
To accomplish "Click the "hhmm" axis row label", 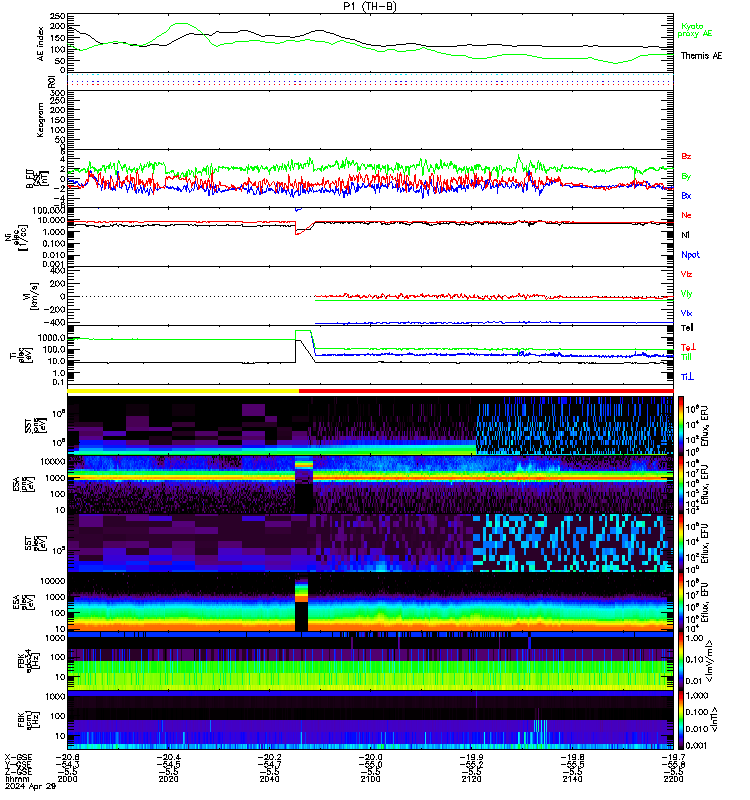I will click(17, 779).
